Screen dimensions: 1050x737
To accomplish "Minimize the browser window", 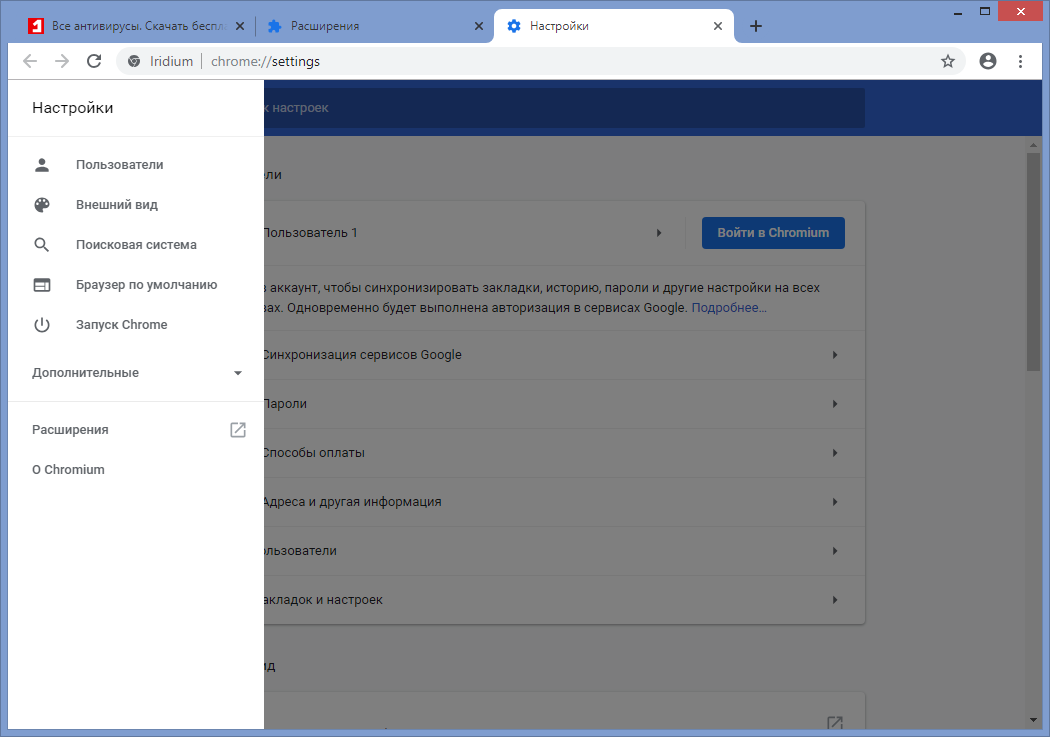I will [x=958, y=12].
